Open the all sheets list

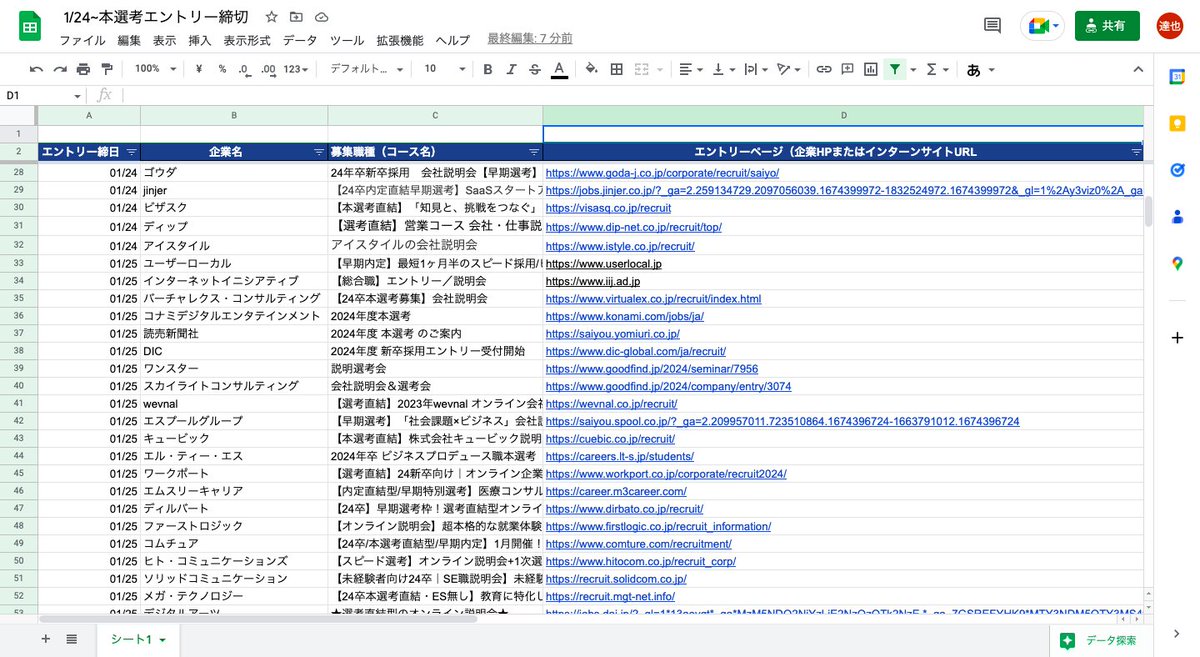click(x=72, y=639)
